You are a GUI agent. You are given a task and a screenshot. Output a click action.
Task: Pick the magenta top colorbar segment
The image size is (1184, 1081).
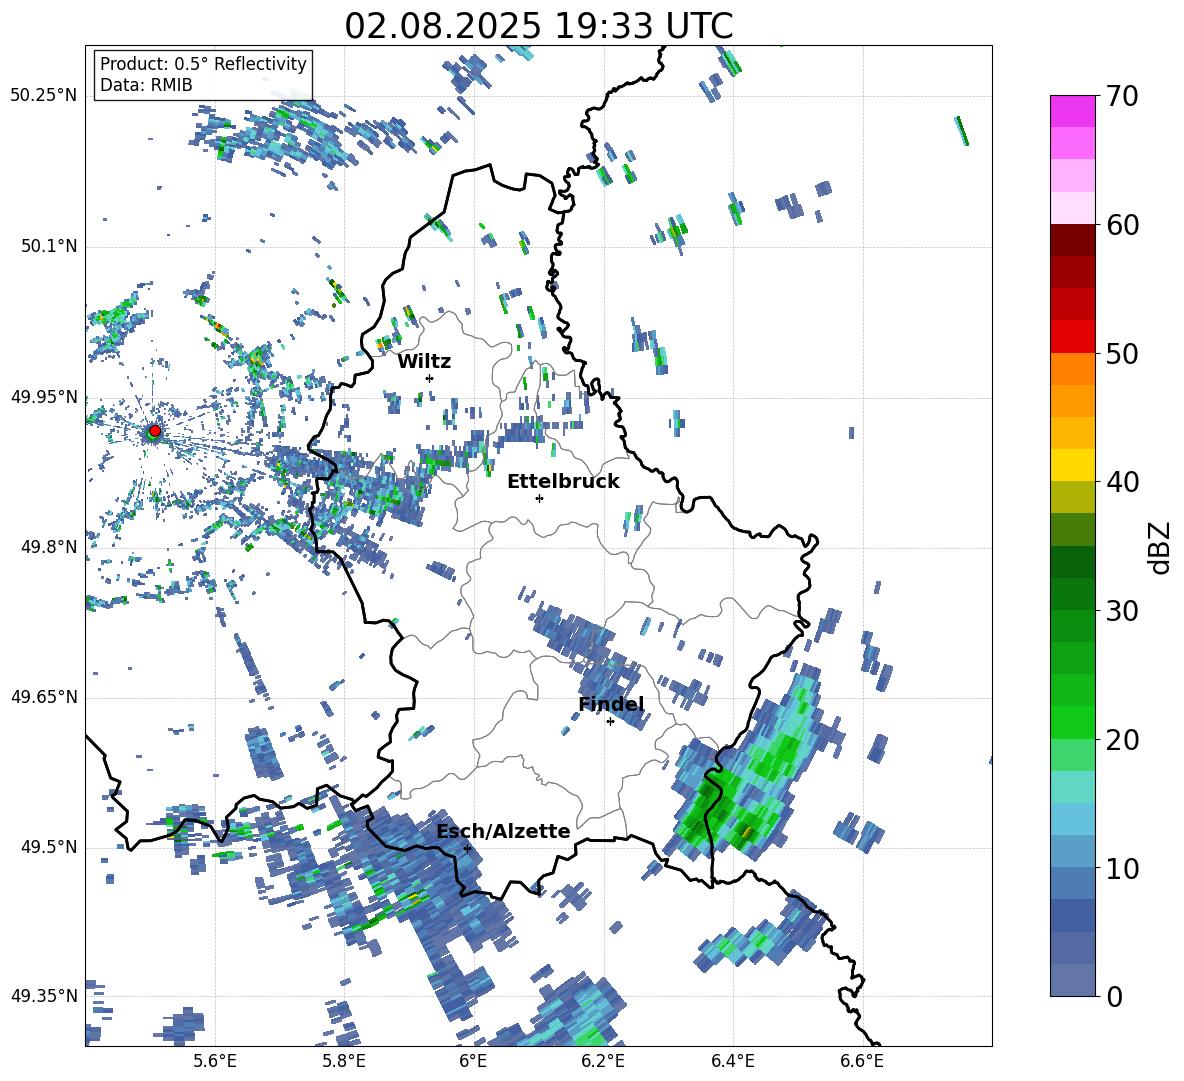tap(1072, 111)
